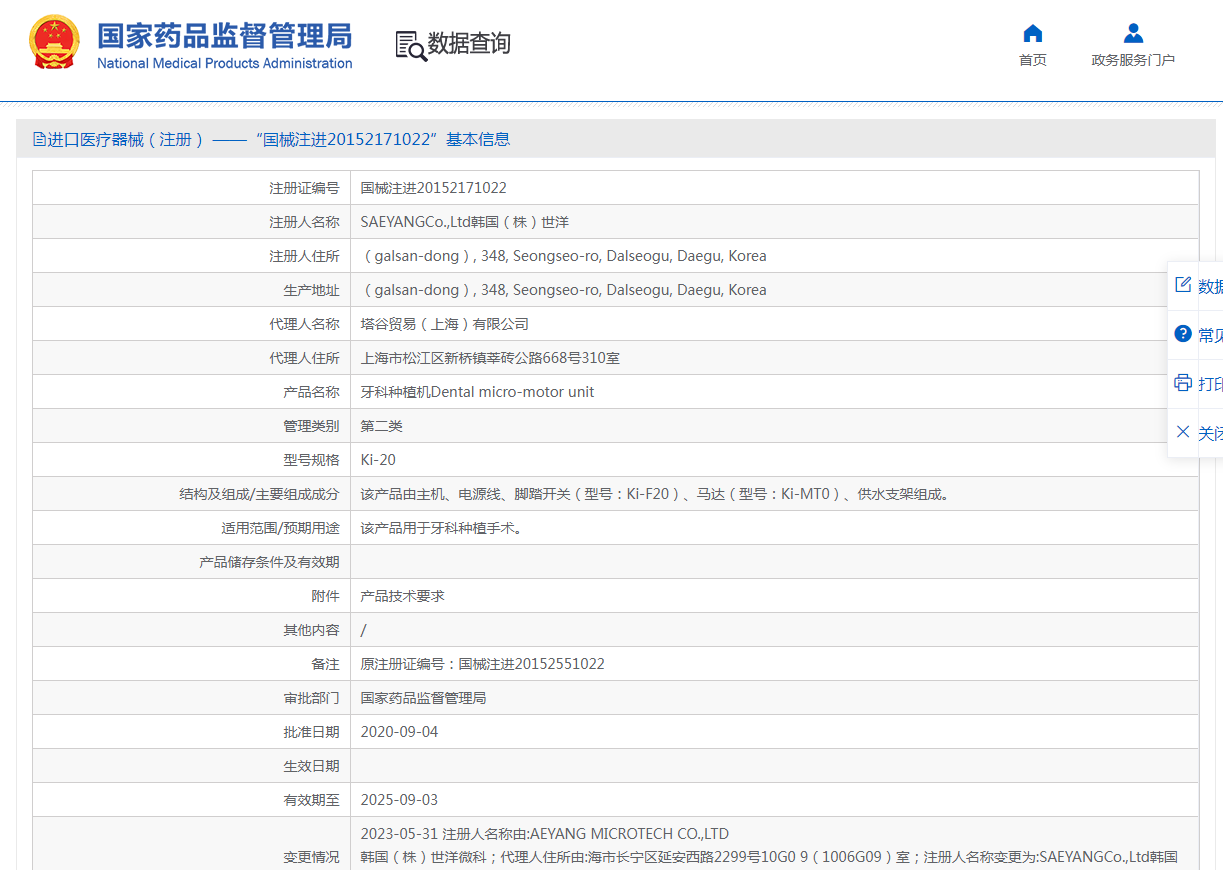This screenshot has height=870, width=1223.
Task: Click the national emblem logo
Action: tap(54, 42)
